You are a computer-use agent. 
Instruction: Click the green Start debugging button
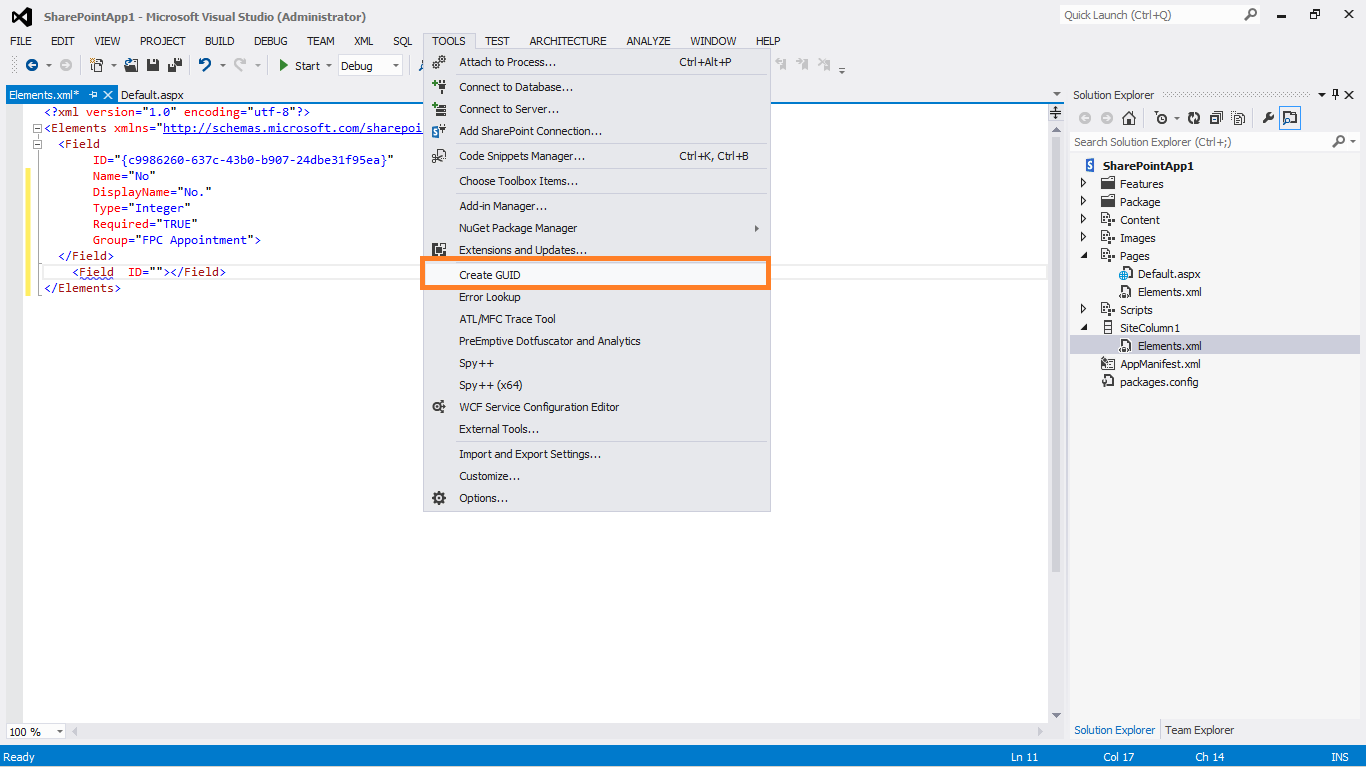point(299,66)
